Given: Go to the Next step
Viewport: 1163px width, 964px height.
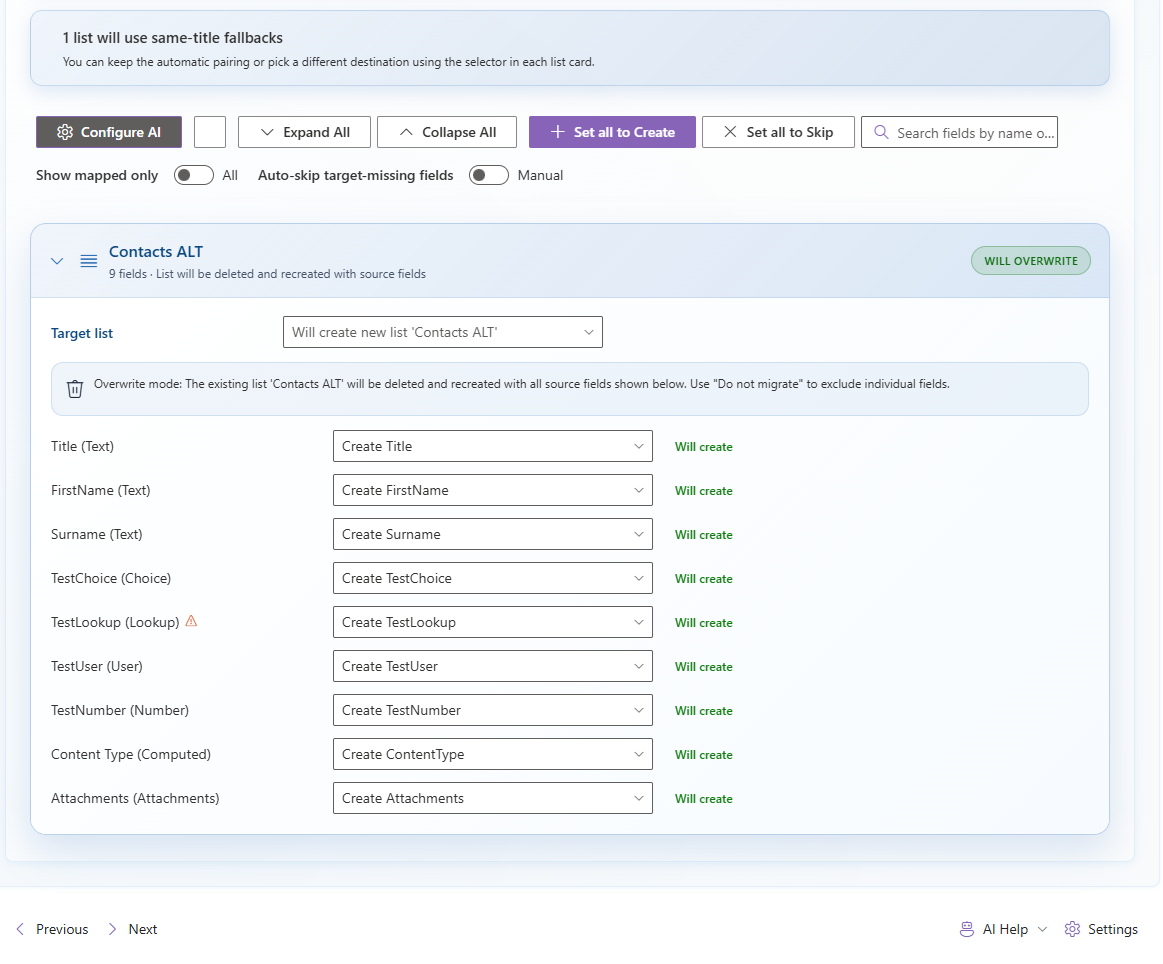Looking at the screenshot, I should click(x=132, y=929).
